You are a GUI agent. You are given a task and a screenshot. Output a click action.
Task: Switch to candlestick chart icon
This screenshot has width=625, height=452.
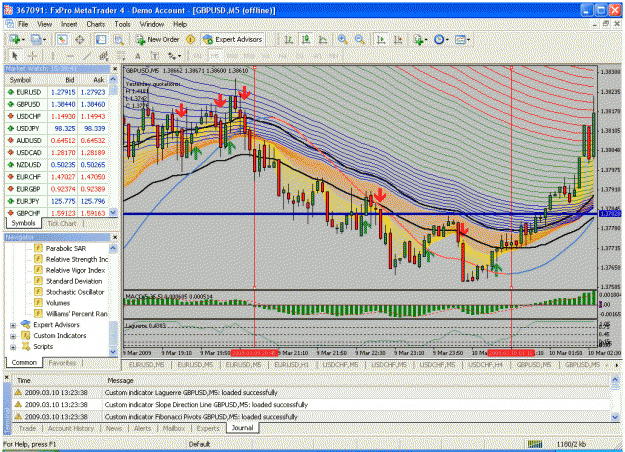[306, 39]
